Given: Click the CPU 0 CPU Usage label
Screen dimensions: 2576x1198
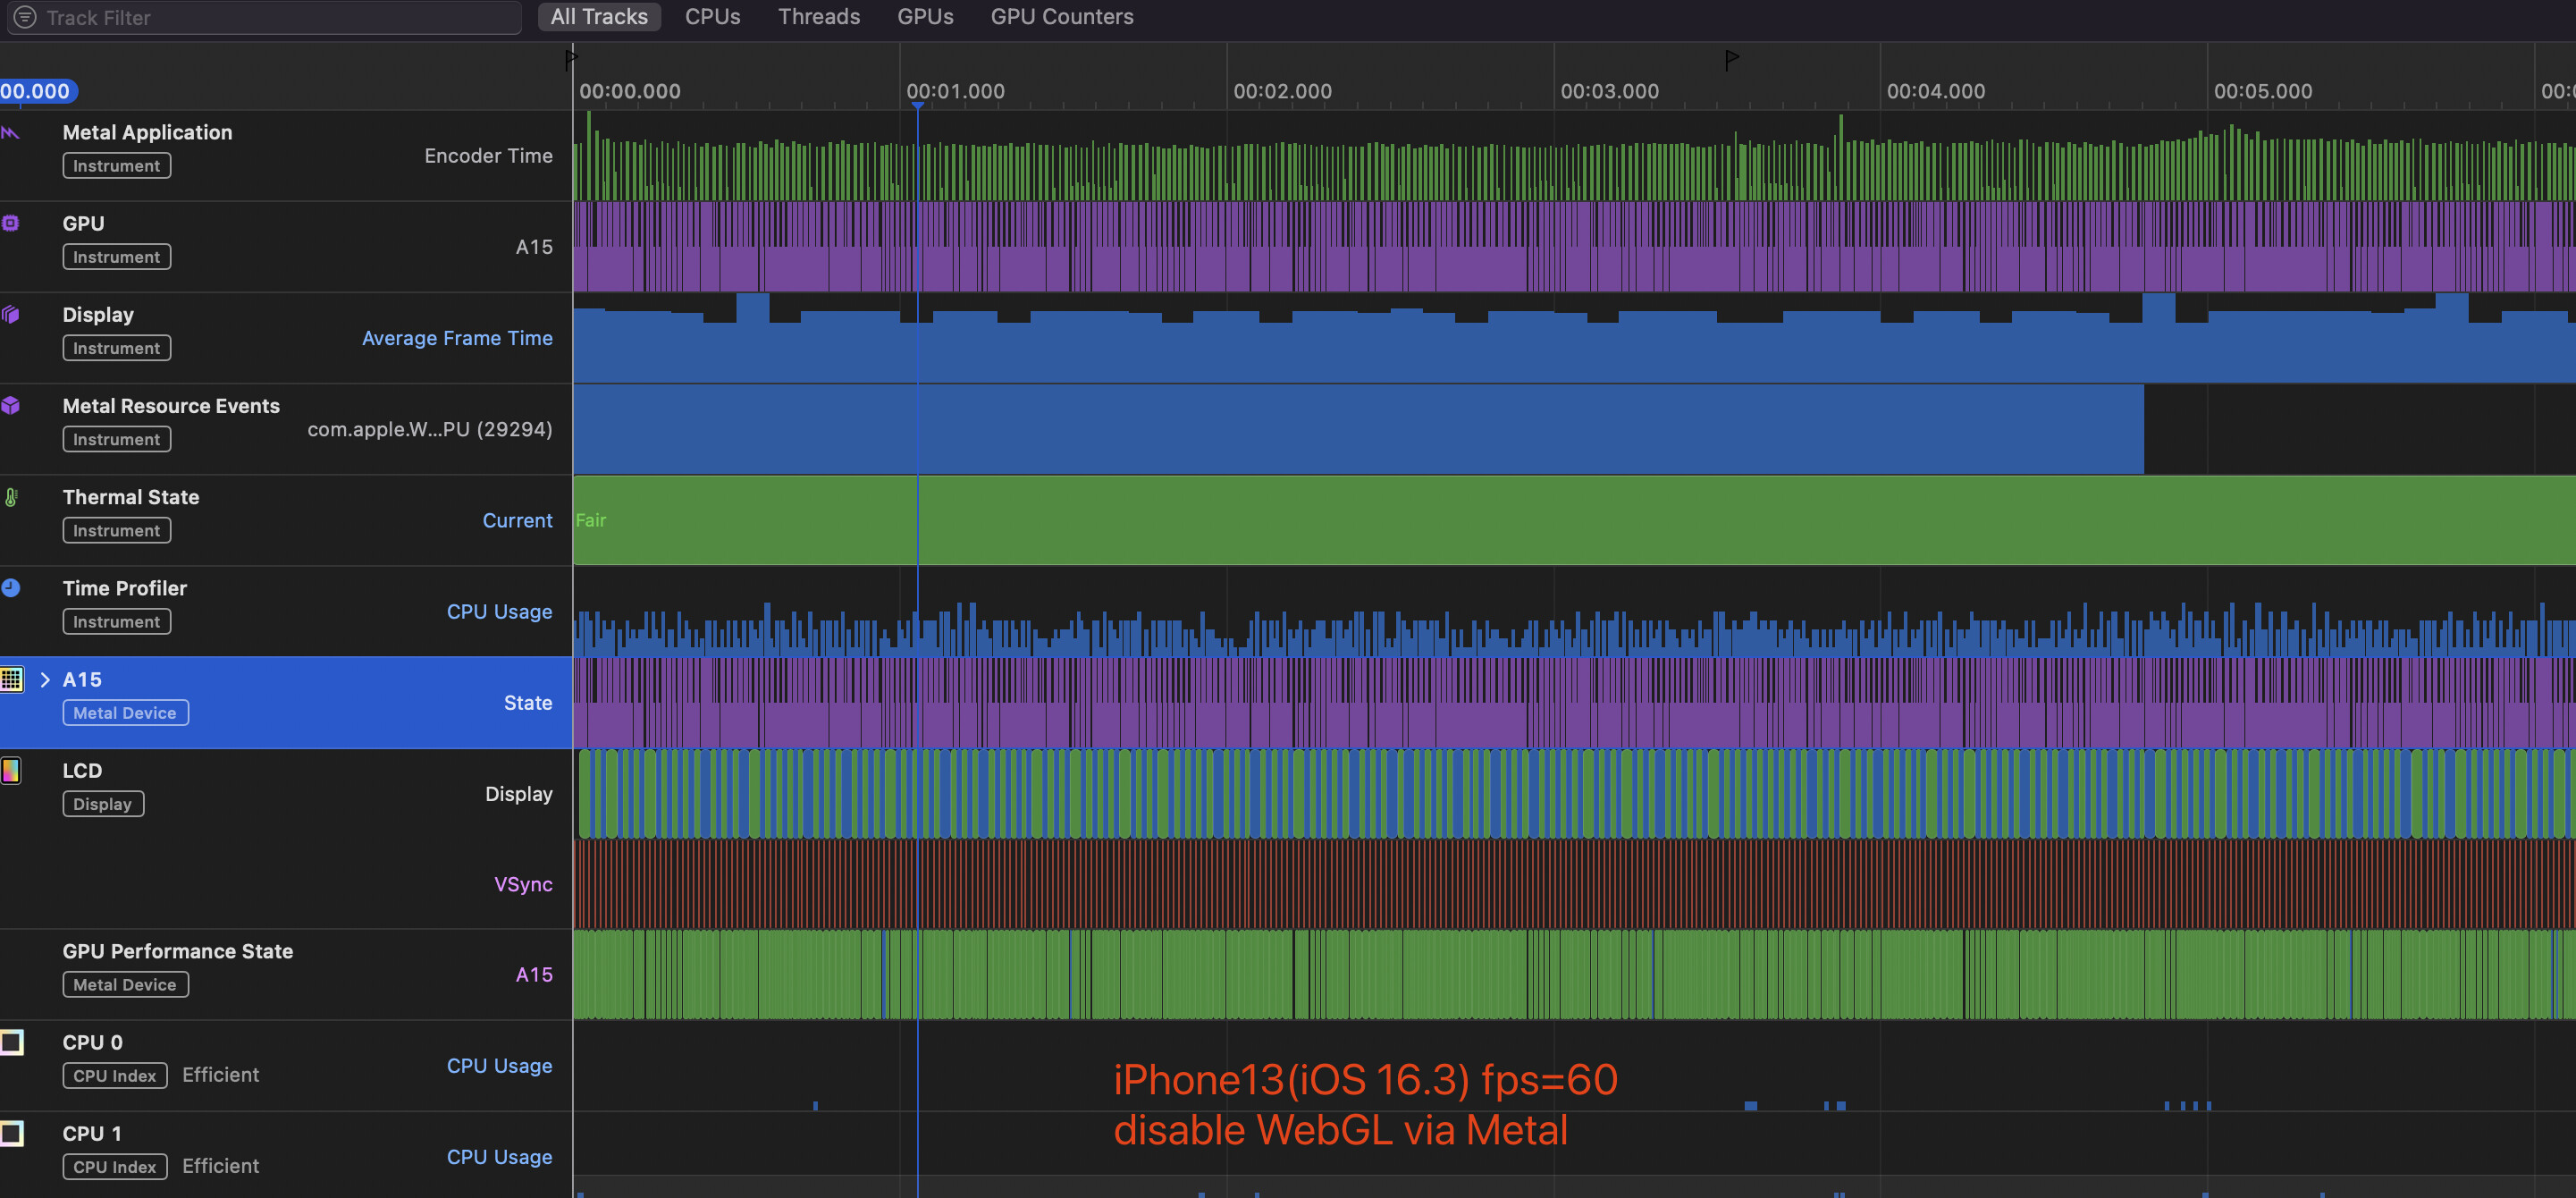Looking at the screenshot, I should (x=499, y=1065).
